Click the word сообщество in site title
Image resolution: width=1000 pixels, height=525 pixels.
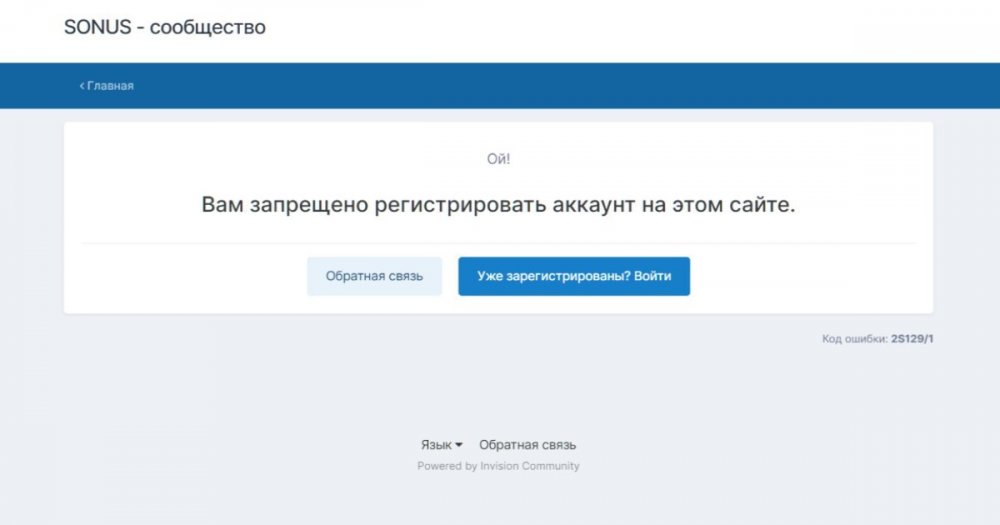[x=207, y=28]
